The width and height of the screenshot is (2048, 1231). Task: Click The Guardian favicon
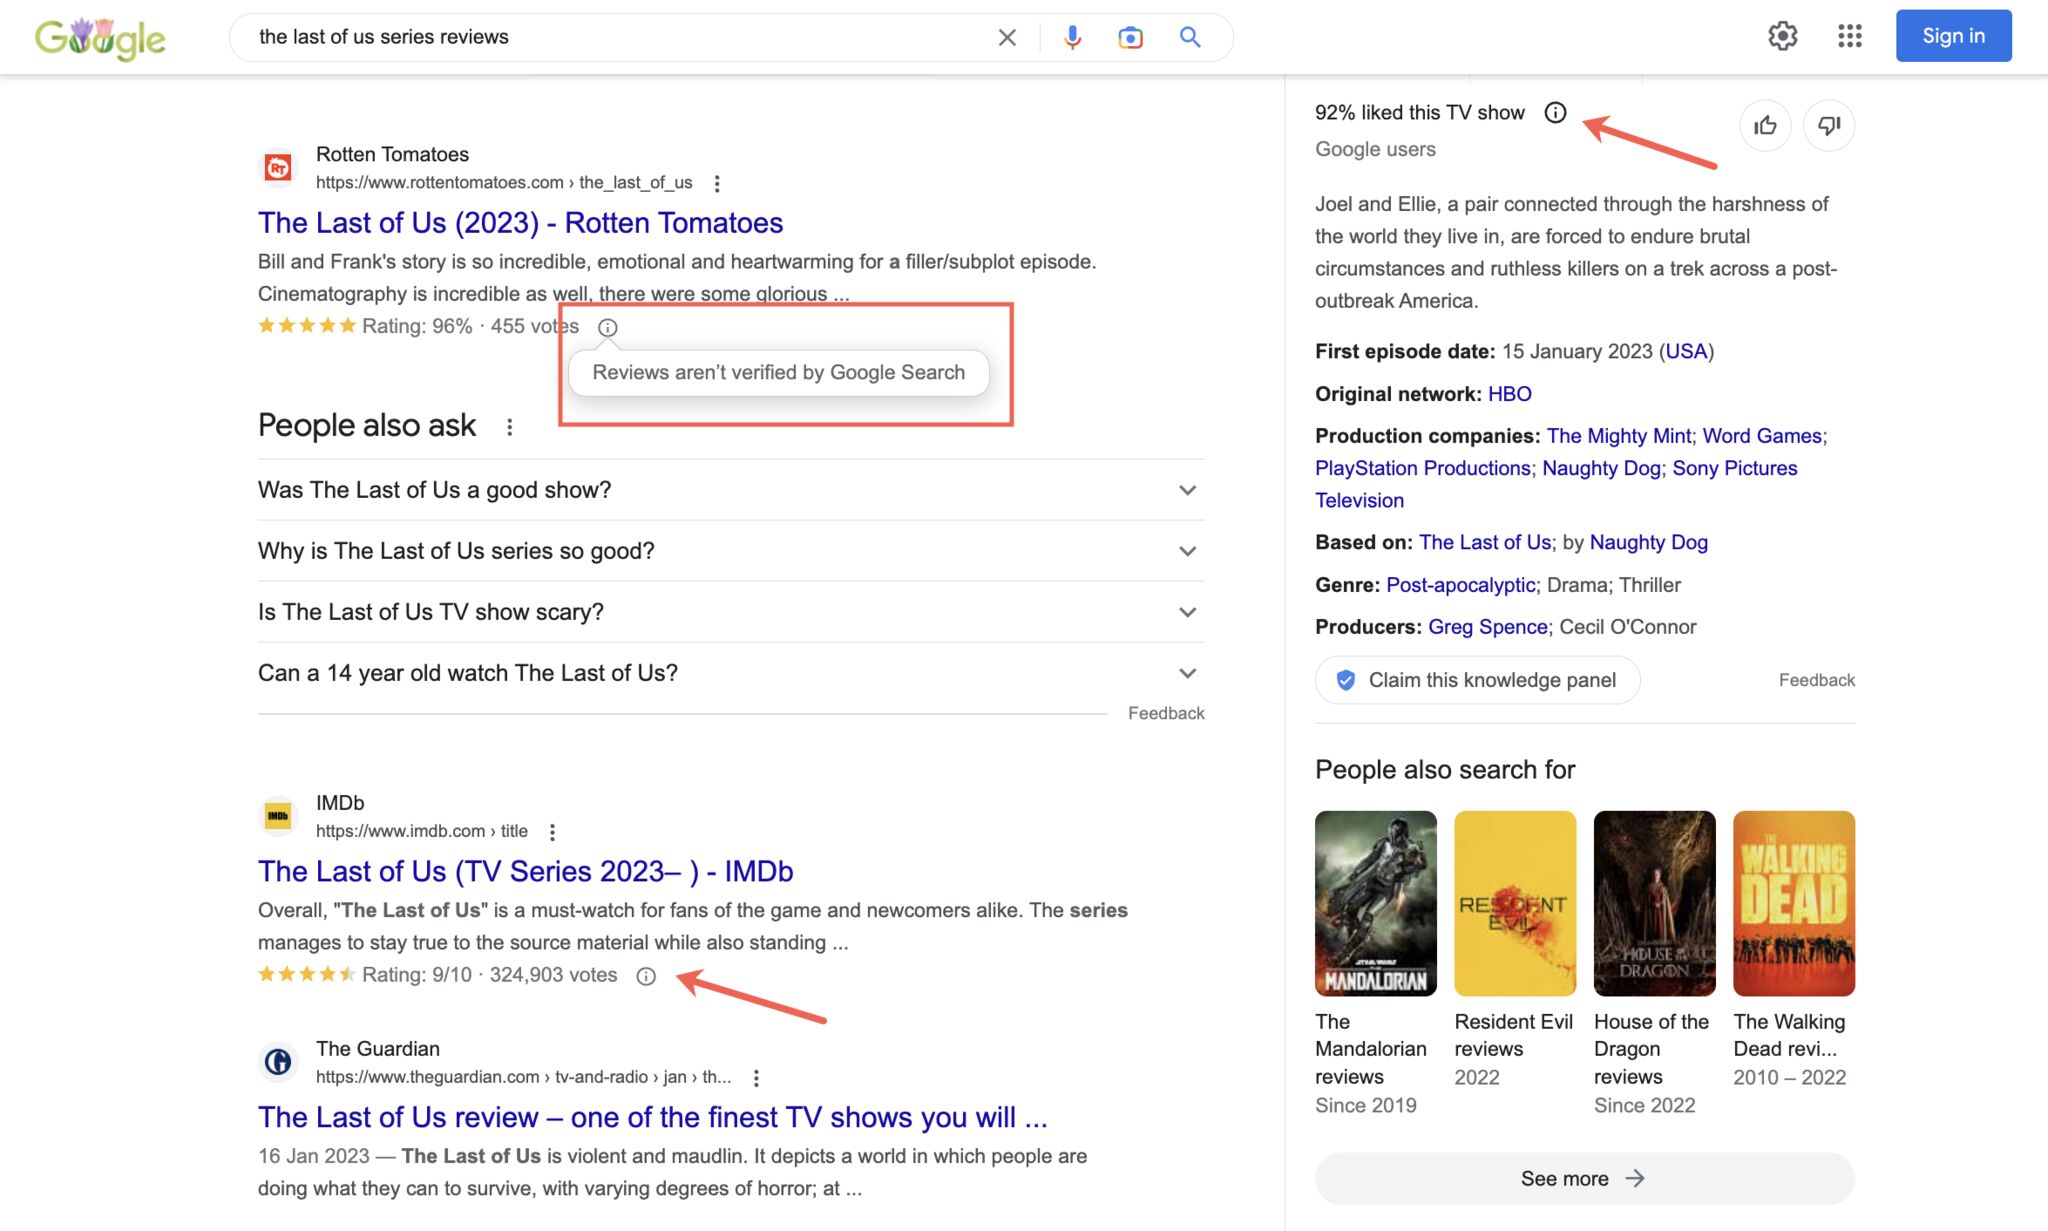(x=278, y=1062)
